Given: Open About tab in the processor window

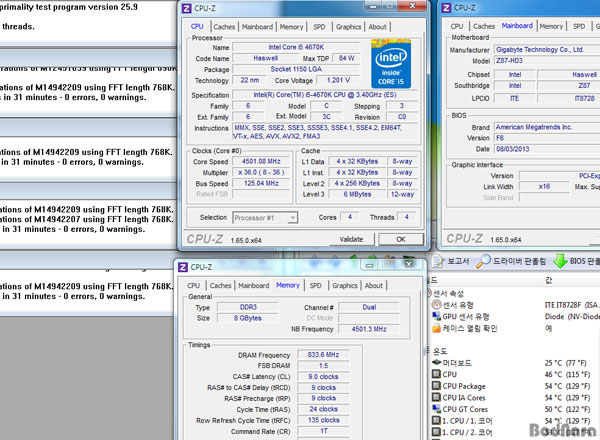Looking at the screenshot, I should coord(377,27).
